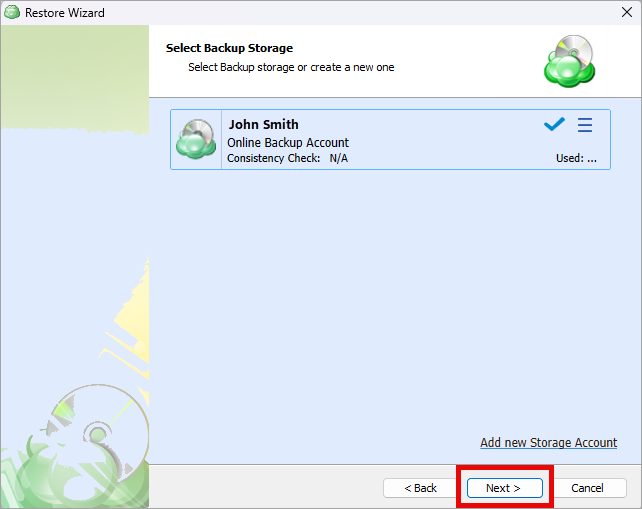Open the Add new Storage Account link
The height and width of the screenshot is (509, 642).
tap(549, 442)
